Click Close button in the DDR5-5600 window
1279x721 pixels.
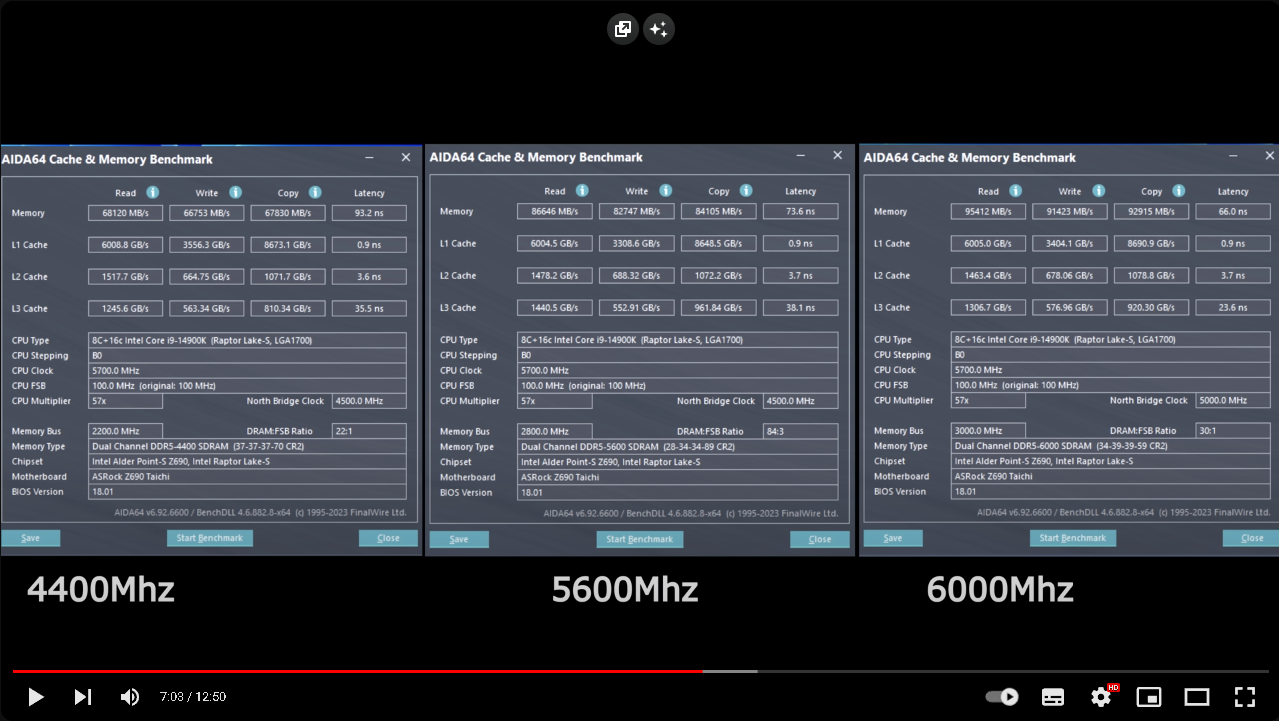[x=820, y=539]
